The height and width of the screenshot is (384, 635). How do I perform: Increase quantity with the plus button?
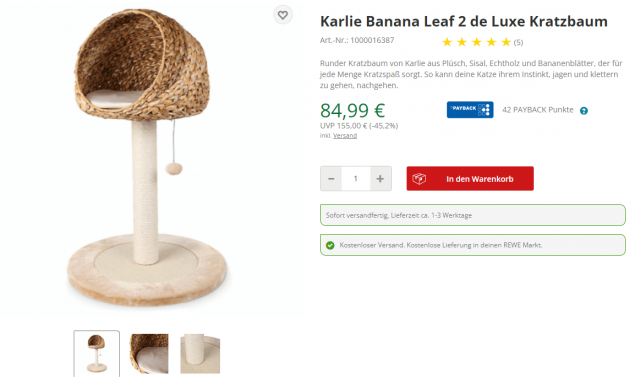click(380, 179)
